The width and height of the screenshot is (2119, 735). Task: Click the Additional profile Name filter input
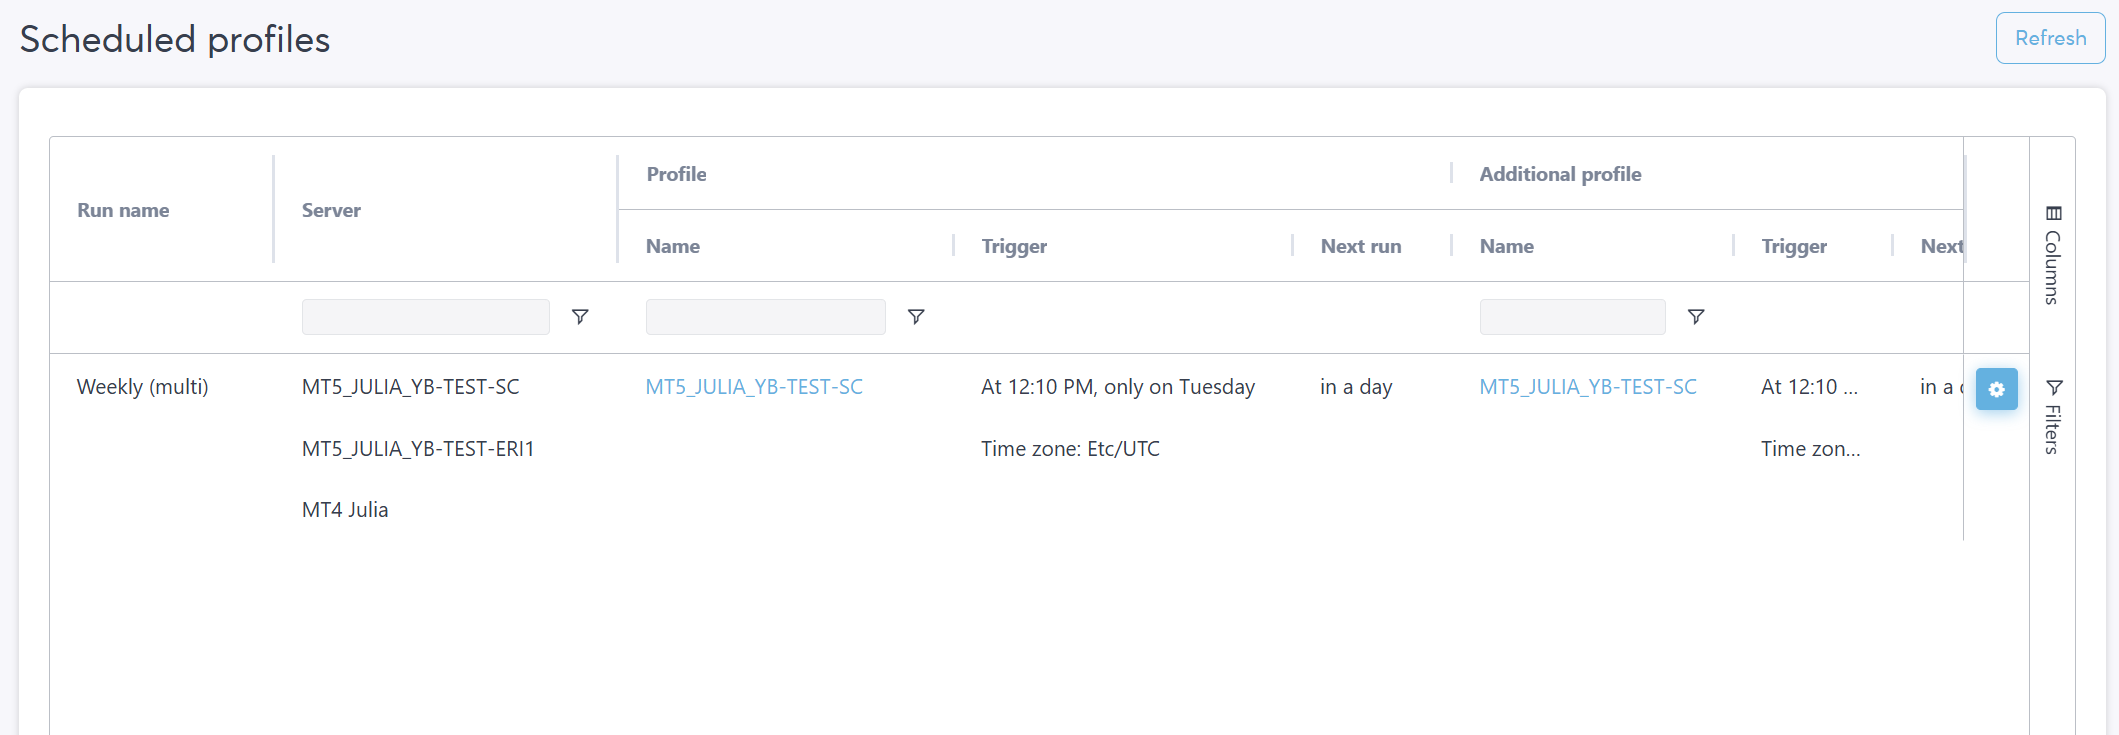click(x=1572, y=317)
